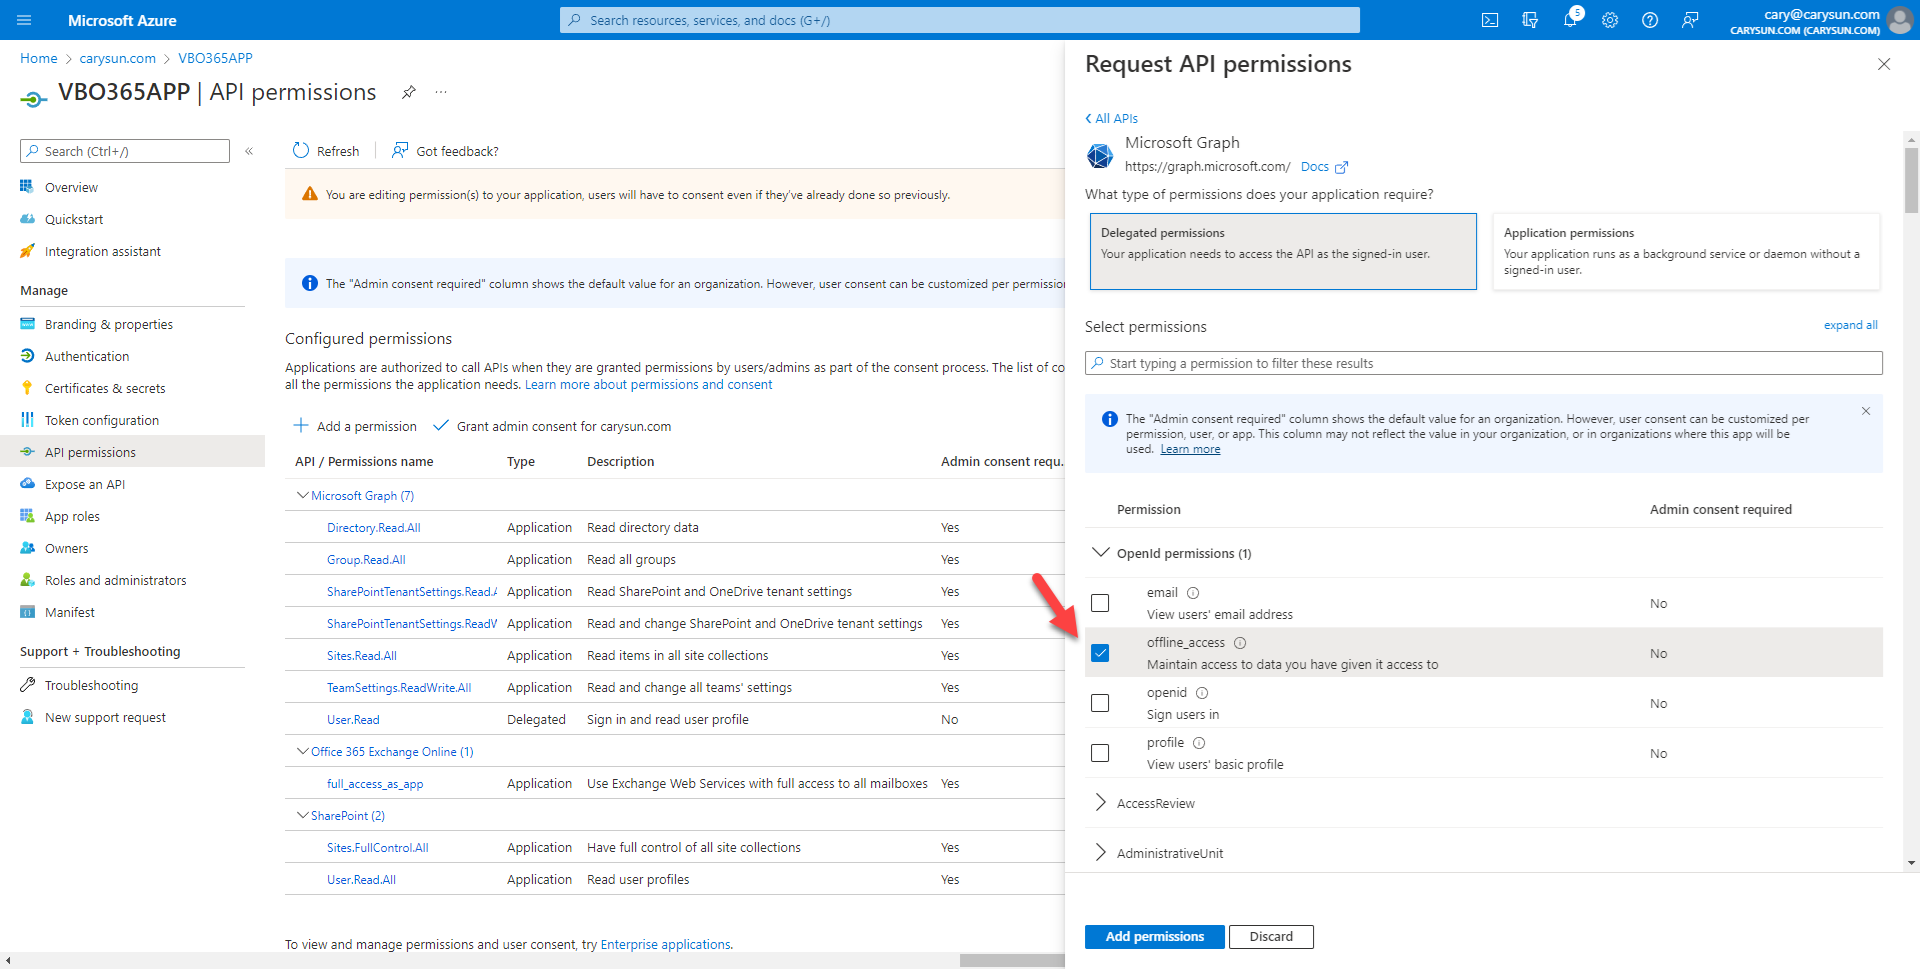Collapse the left navigation menu
This screenshot has width=1920, height=969.
tap(249, 151)
